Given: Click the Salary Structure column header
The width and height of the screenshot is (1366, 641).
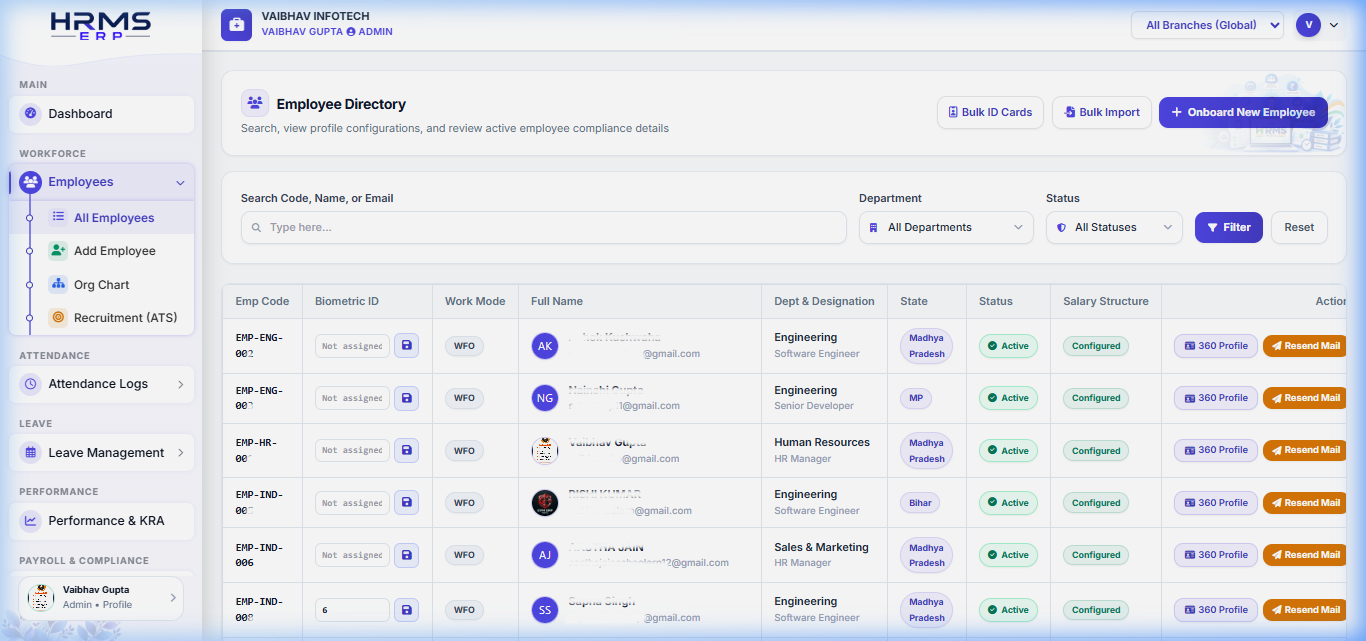Looking at the screenshot, I should tap(1105, 301).
